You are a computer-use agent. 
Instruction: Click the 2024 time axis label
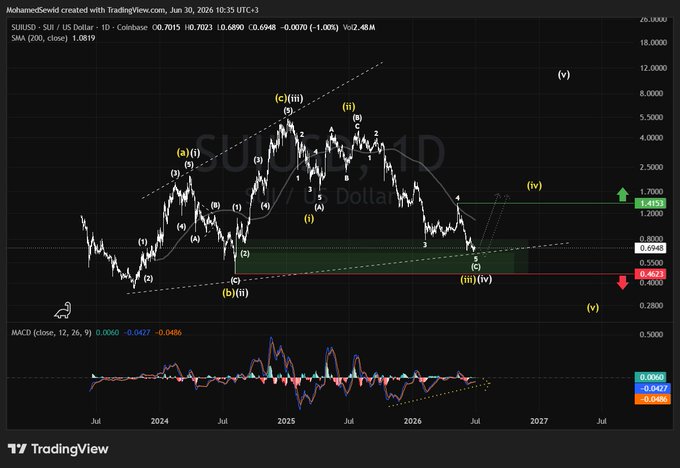[159, 421]
